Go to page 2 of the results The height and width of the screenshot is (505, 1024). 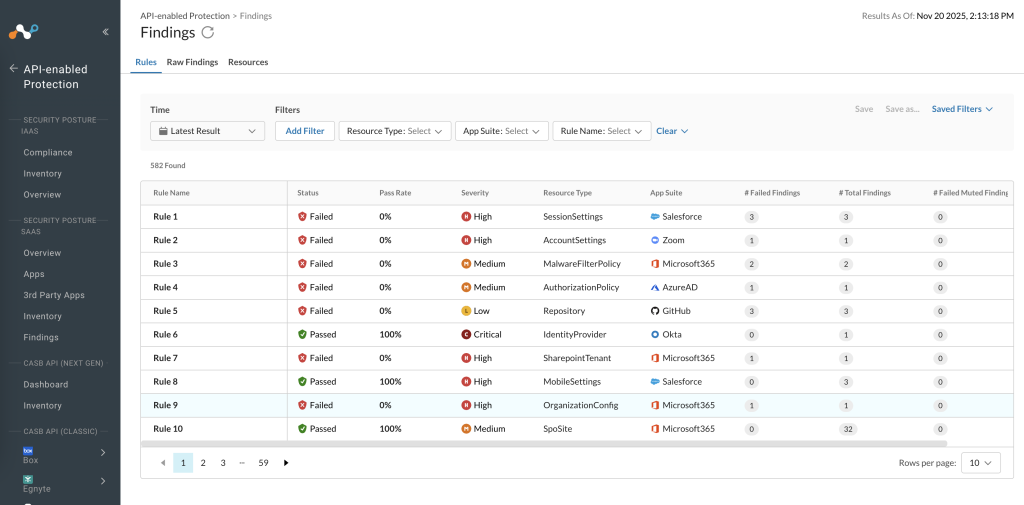203,463
